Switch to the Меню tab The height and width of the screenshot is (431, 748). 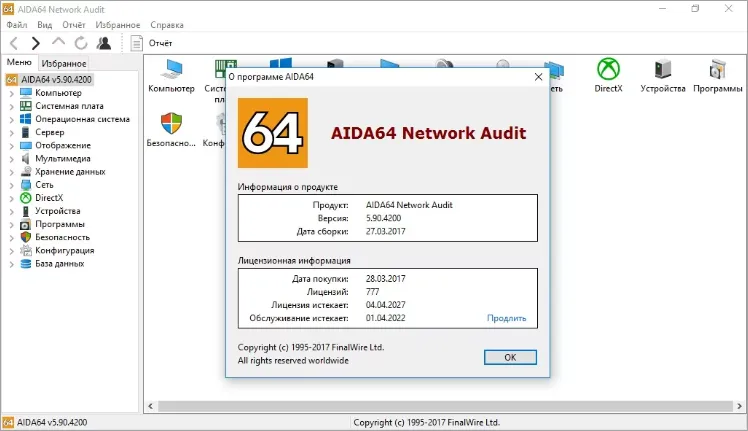(x=19, y=63)
